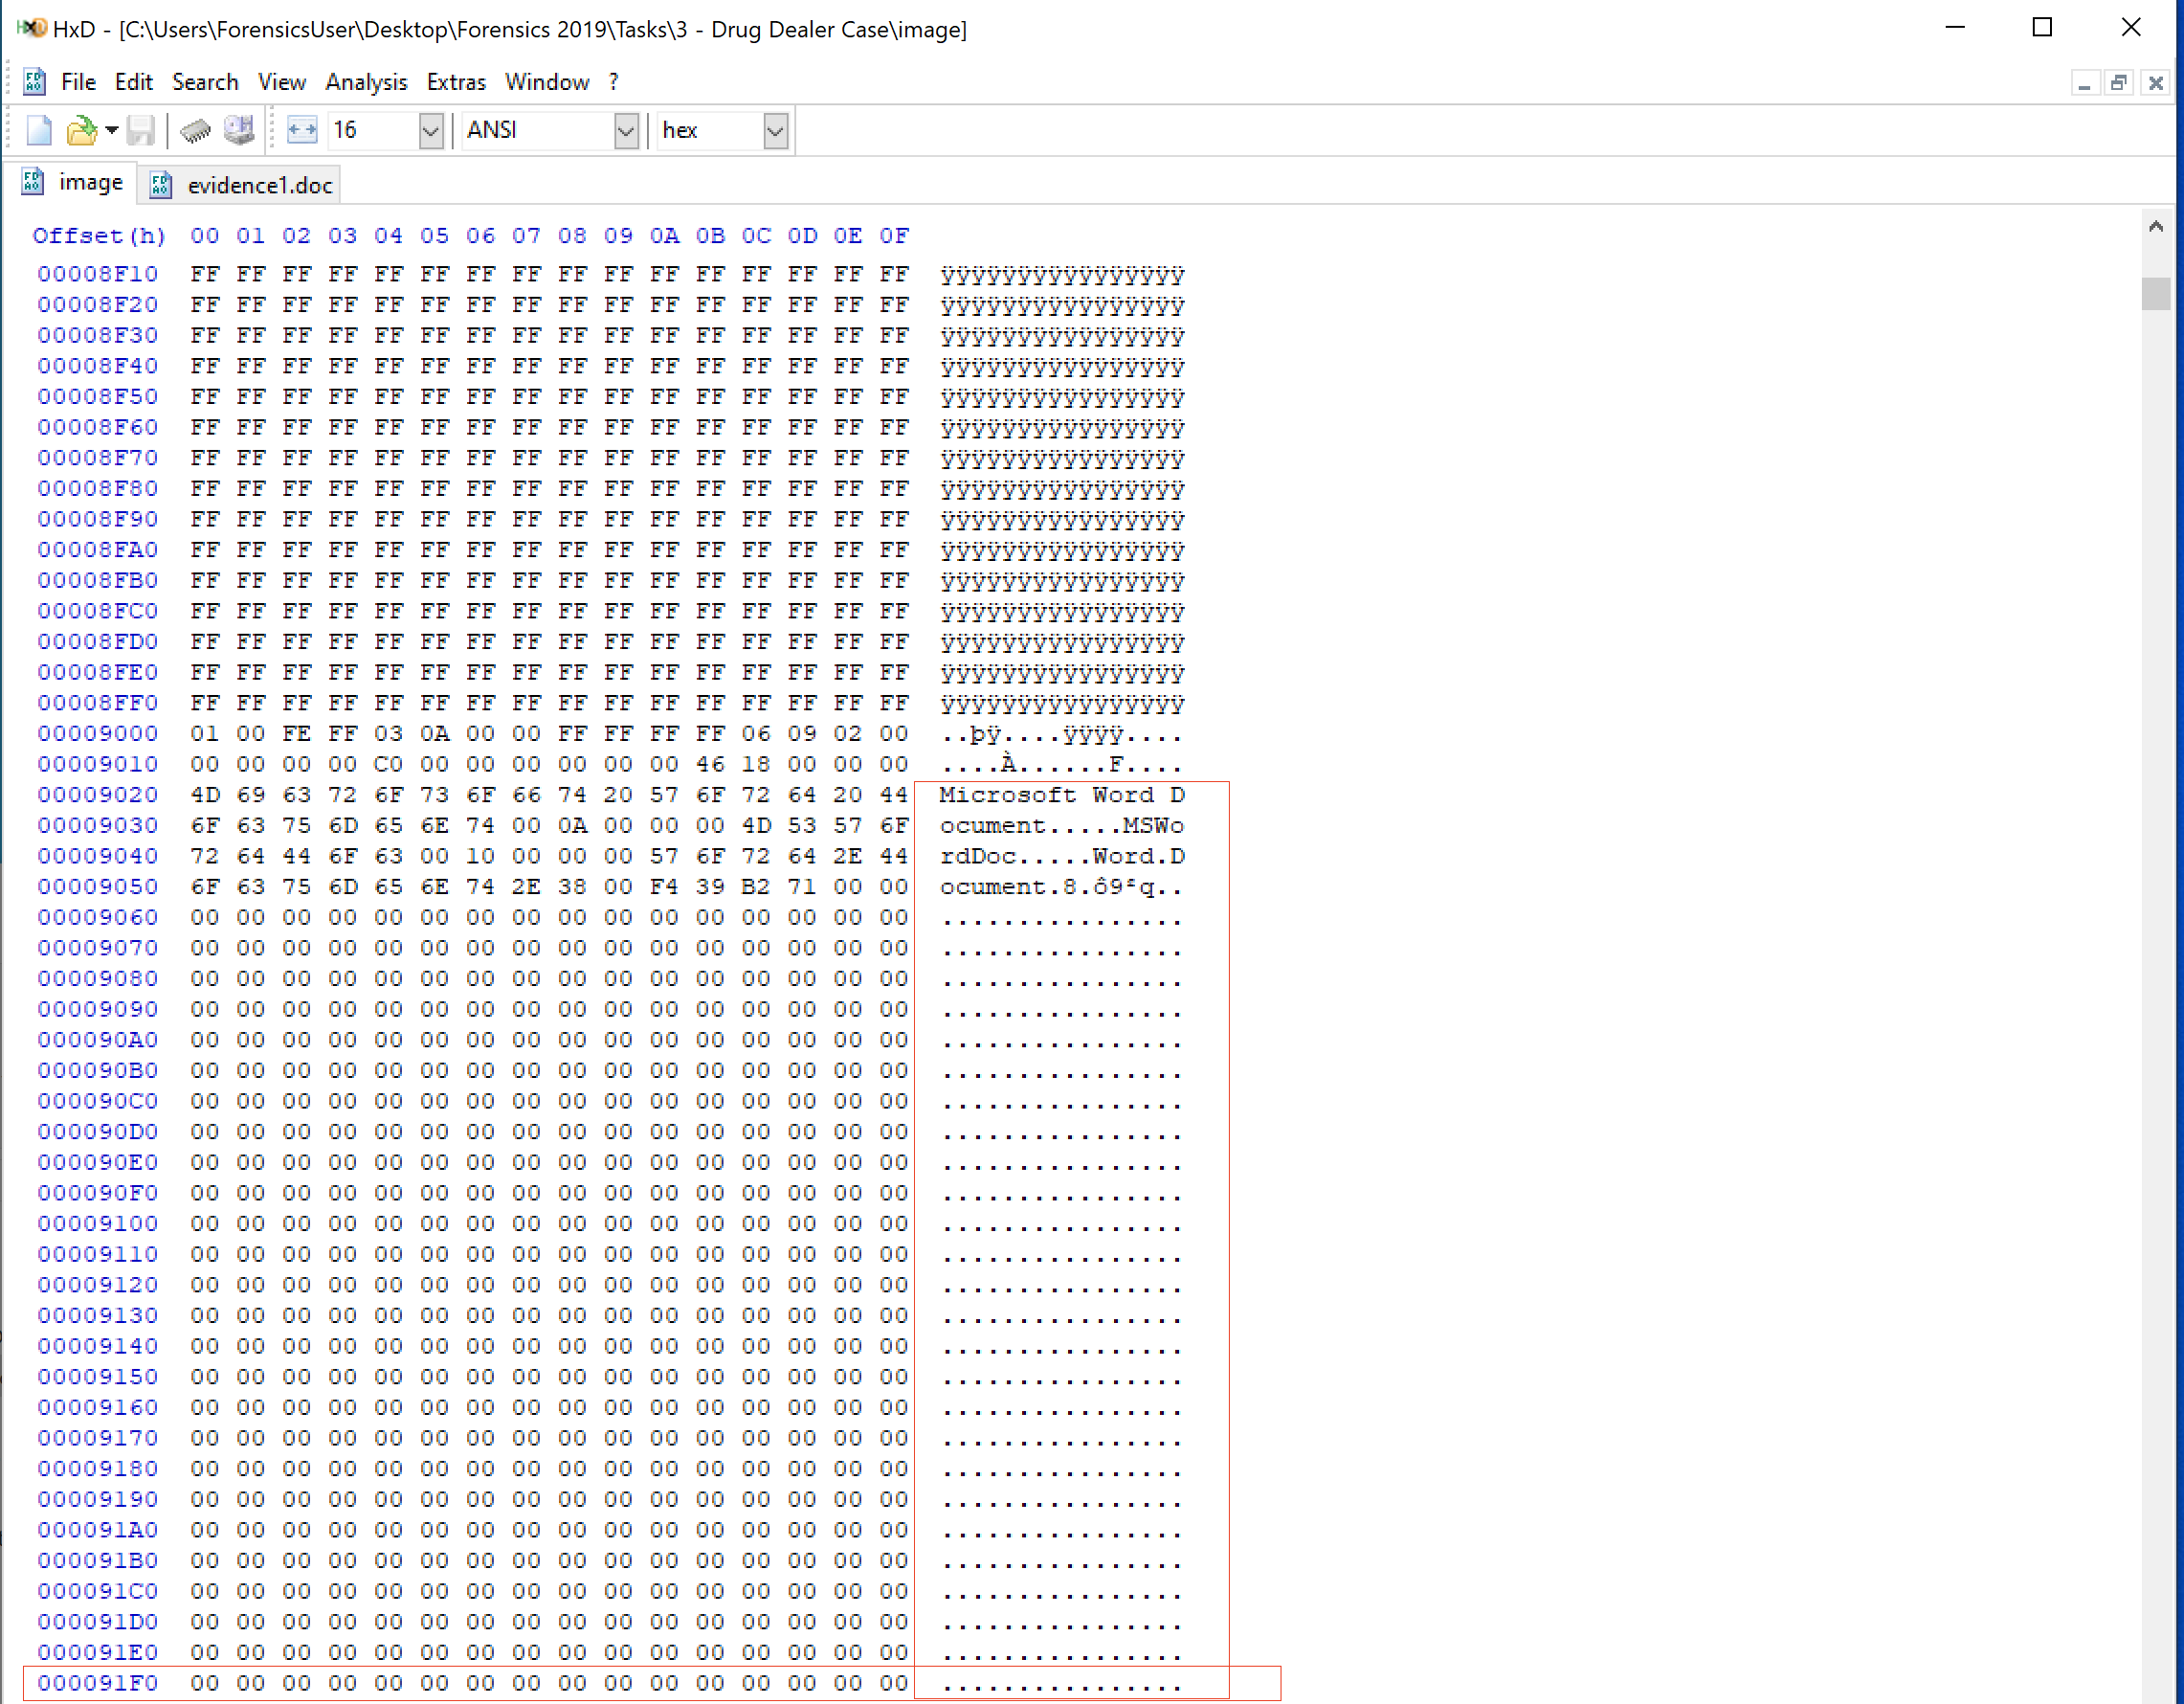This screenshot has height=1704, width=2184.
Task: Click the New file icon
Action: (x=39, y=131)
